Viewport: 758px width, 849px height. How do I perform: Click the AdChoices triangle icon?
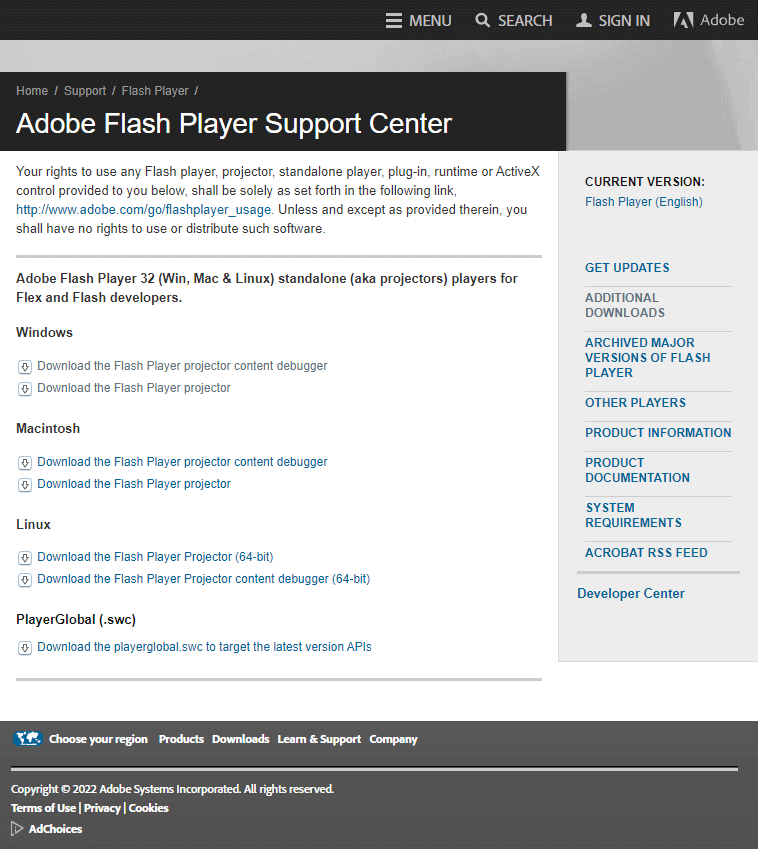(17, 828)
